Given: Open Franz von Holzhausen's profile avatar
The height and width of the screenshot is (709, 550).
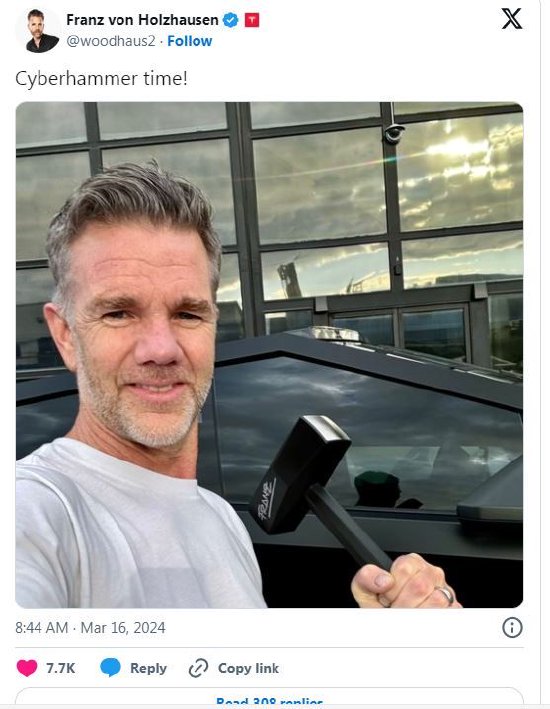Looking at the screenshot, I should [x=38, y=30].
